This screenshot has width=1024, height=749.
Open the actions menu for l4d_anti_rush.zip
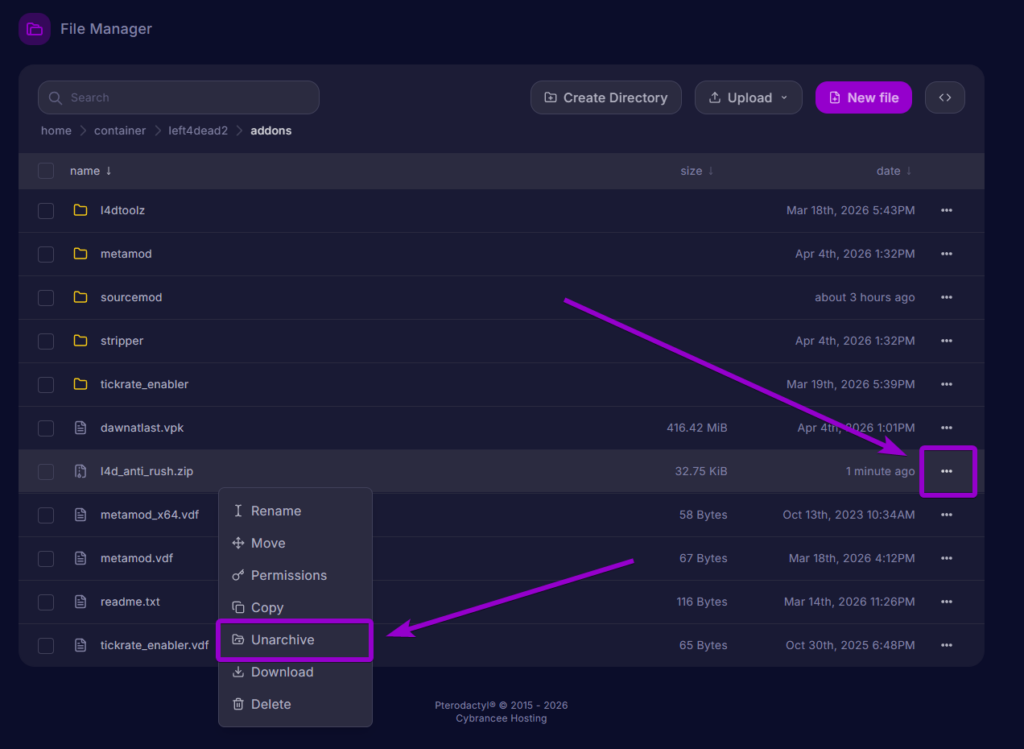(x=946, y=471)
